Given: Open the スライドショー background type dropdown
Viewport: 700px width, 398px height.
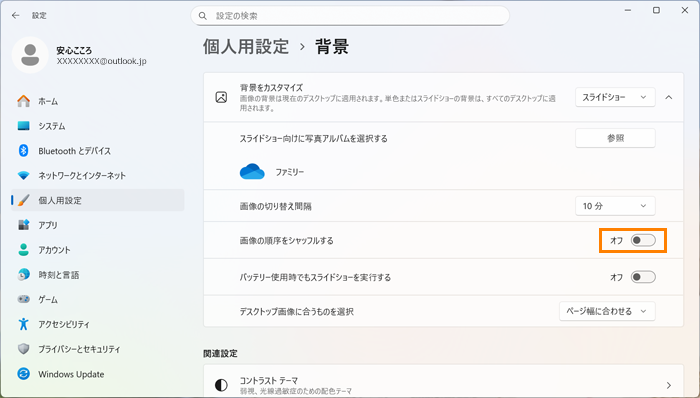Looking at the screenshot, I should point(615,97).
